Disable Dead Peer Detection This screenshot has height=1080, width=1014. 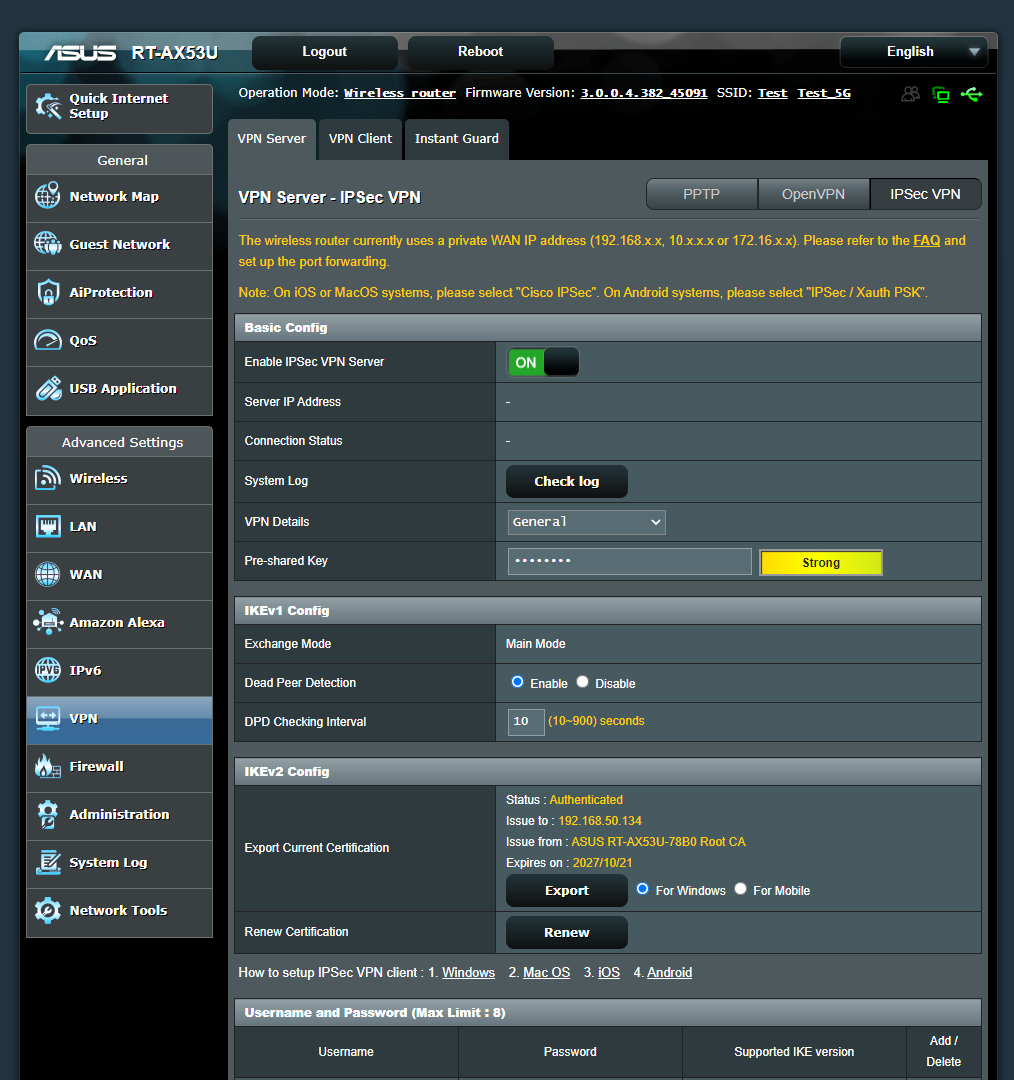point(582,681)
